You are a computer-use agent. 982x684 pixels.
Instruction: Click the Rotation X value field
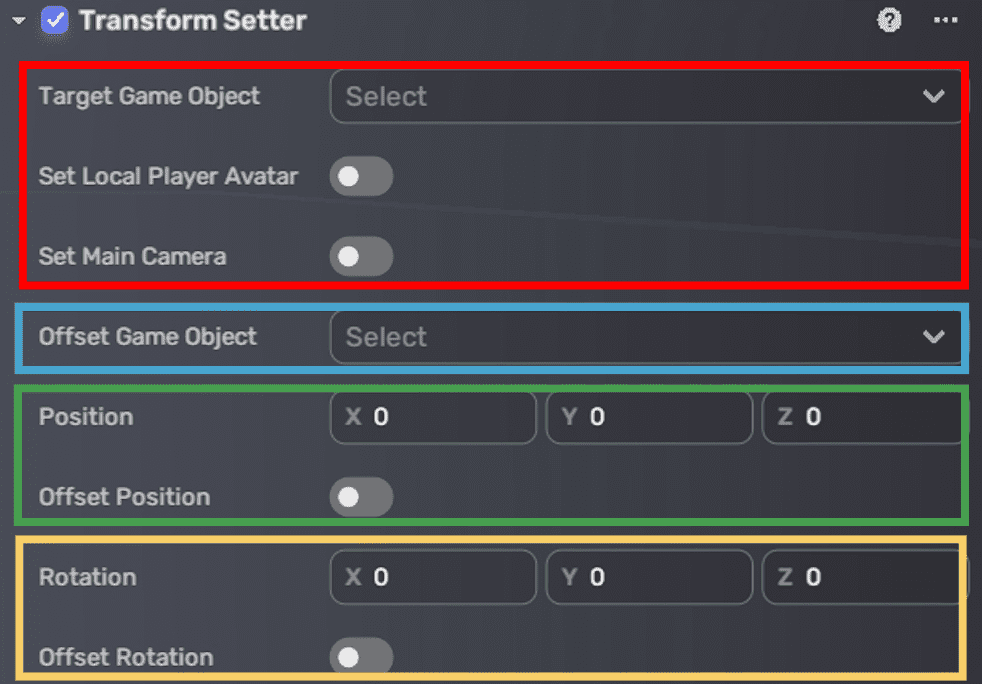point(430,577)
